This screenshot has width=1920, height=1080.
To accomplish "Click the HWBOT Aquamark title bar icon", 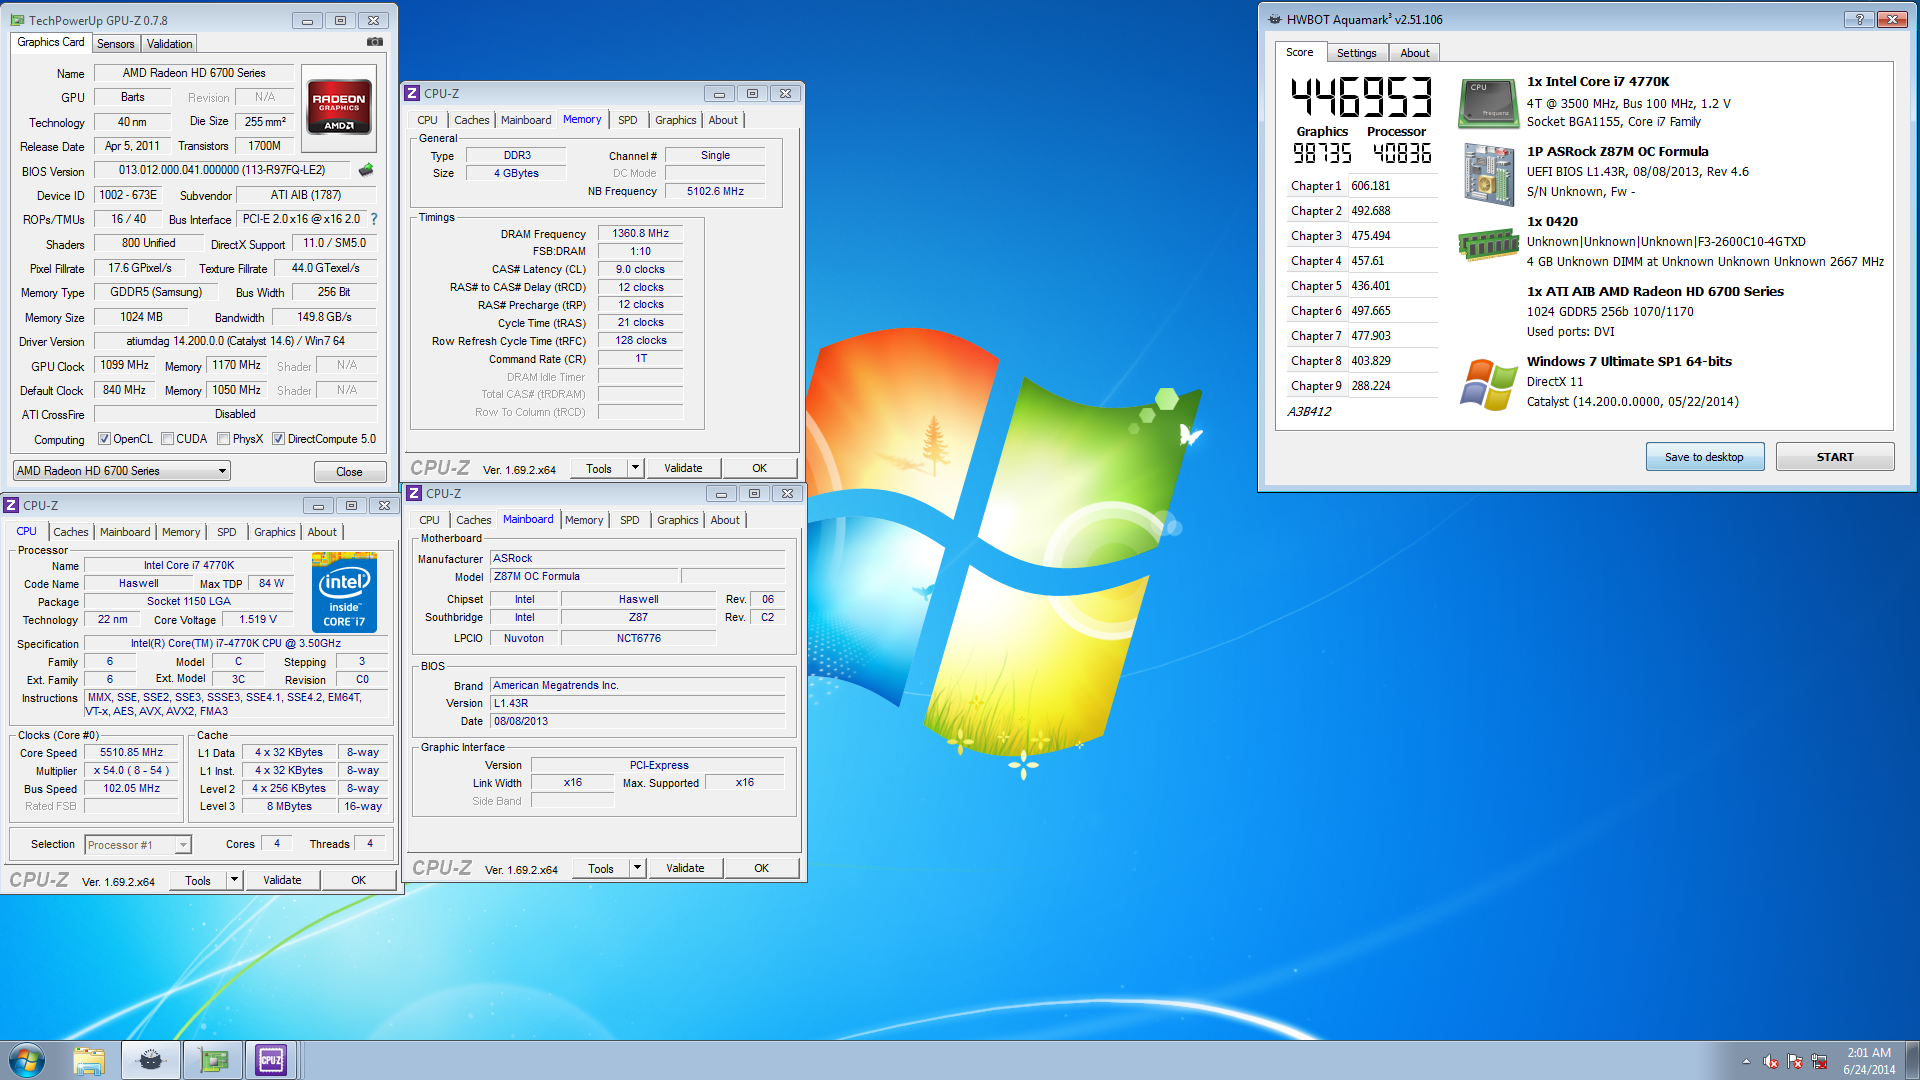I will point(1274,19).
